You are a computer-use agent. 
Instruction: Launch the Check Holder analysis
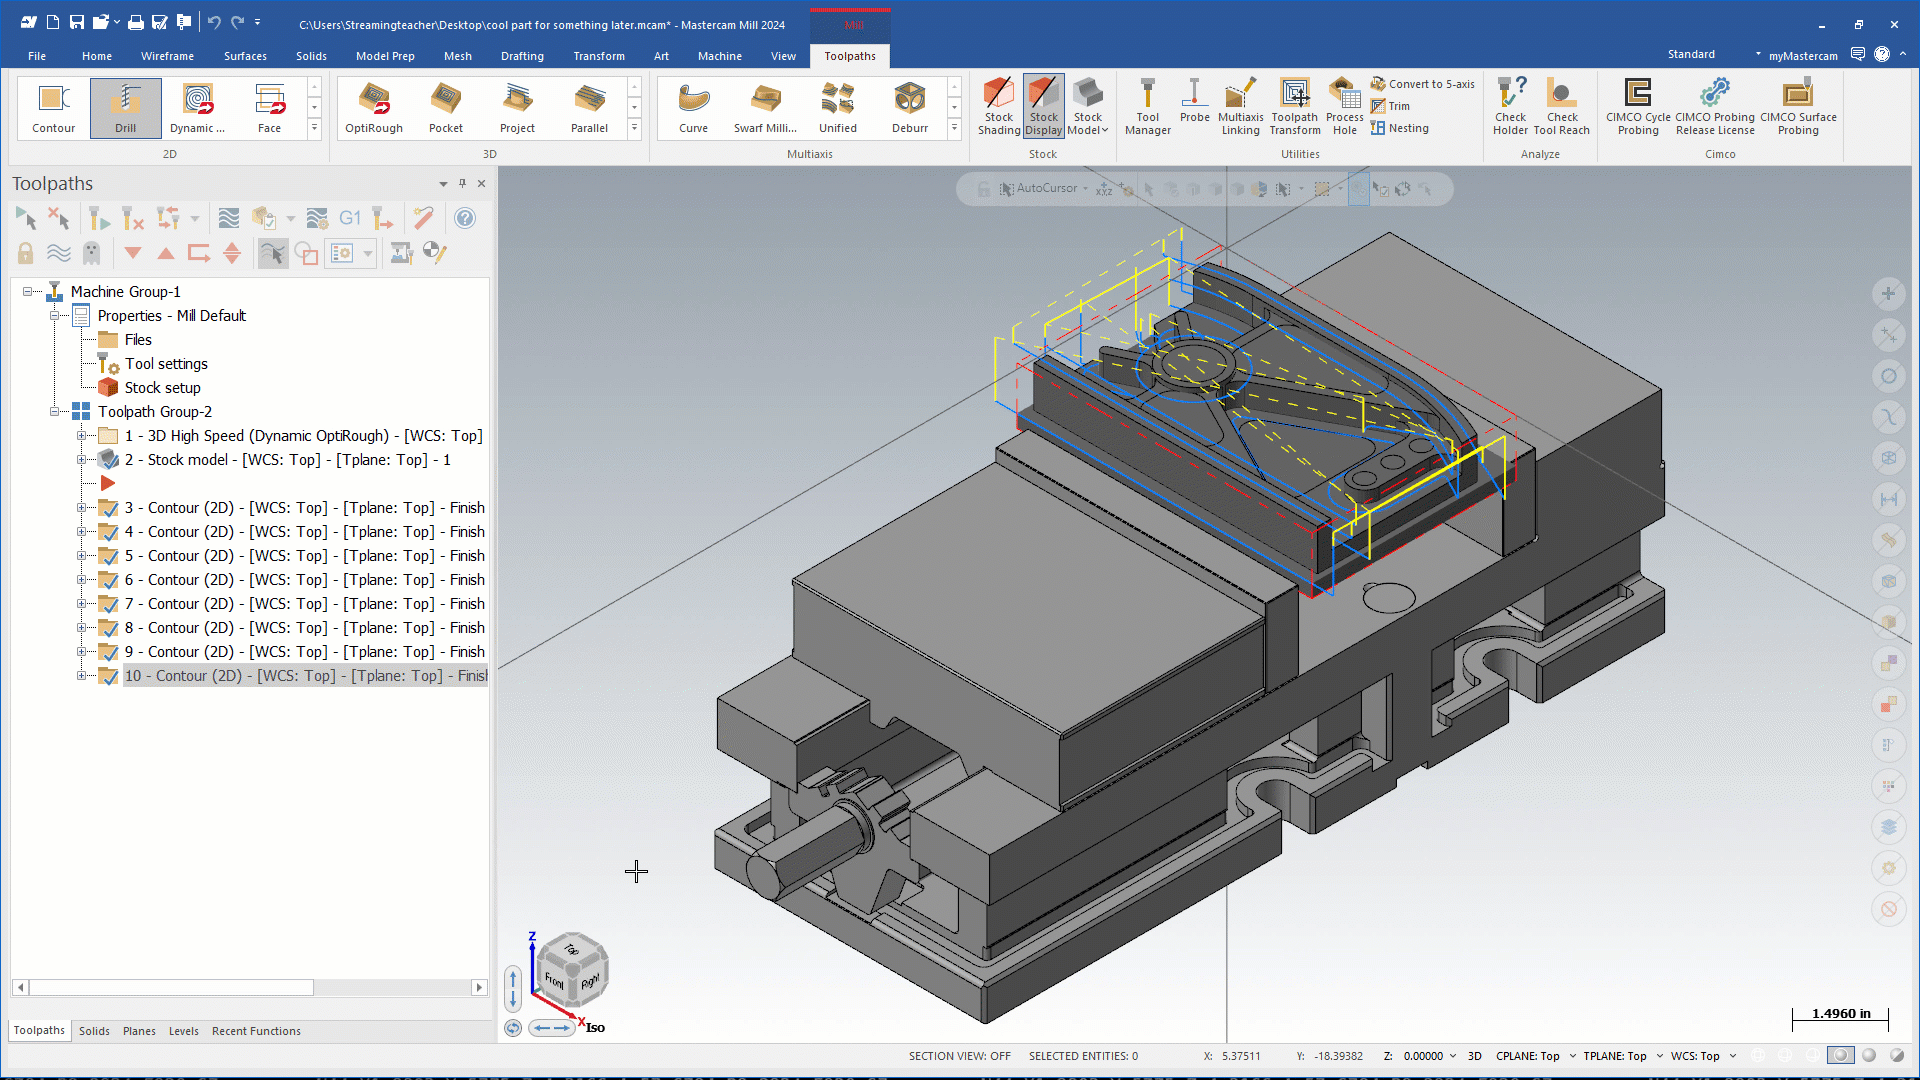point(1510,106)
